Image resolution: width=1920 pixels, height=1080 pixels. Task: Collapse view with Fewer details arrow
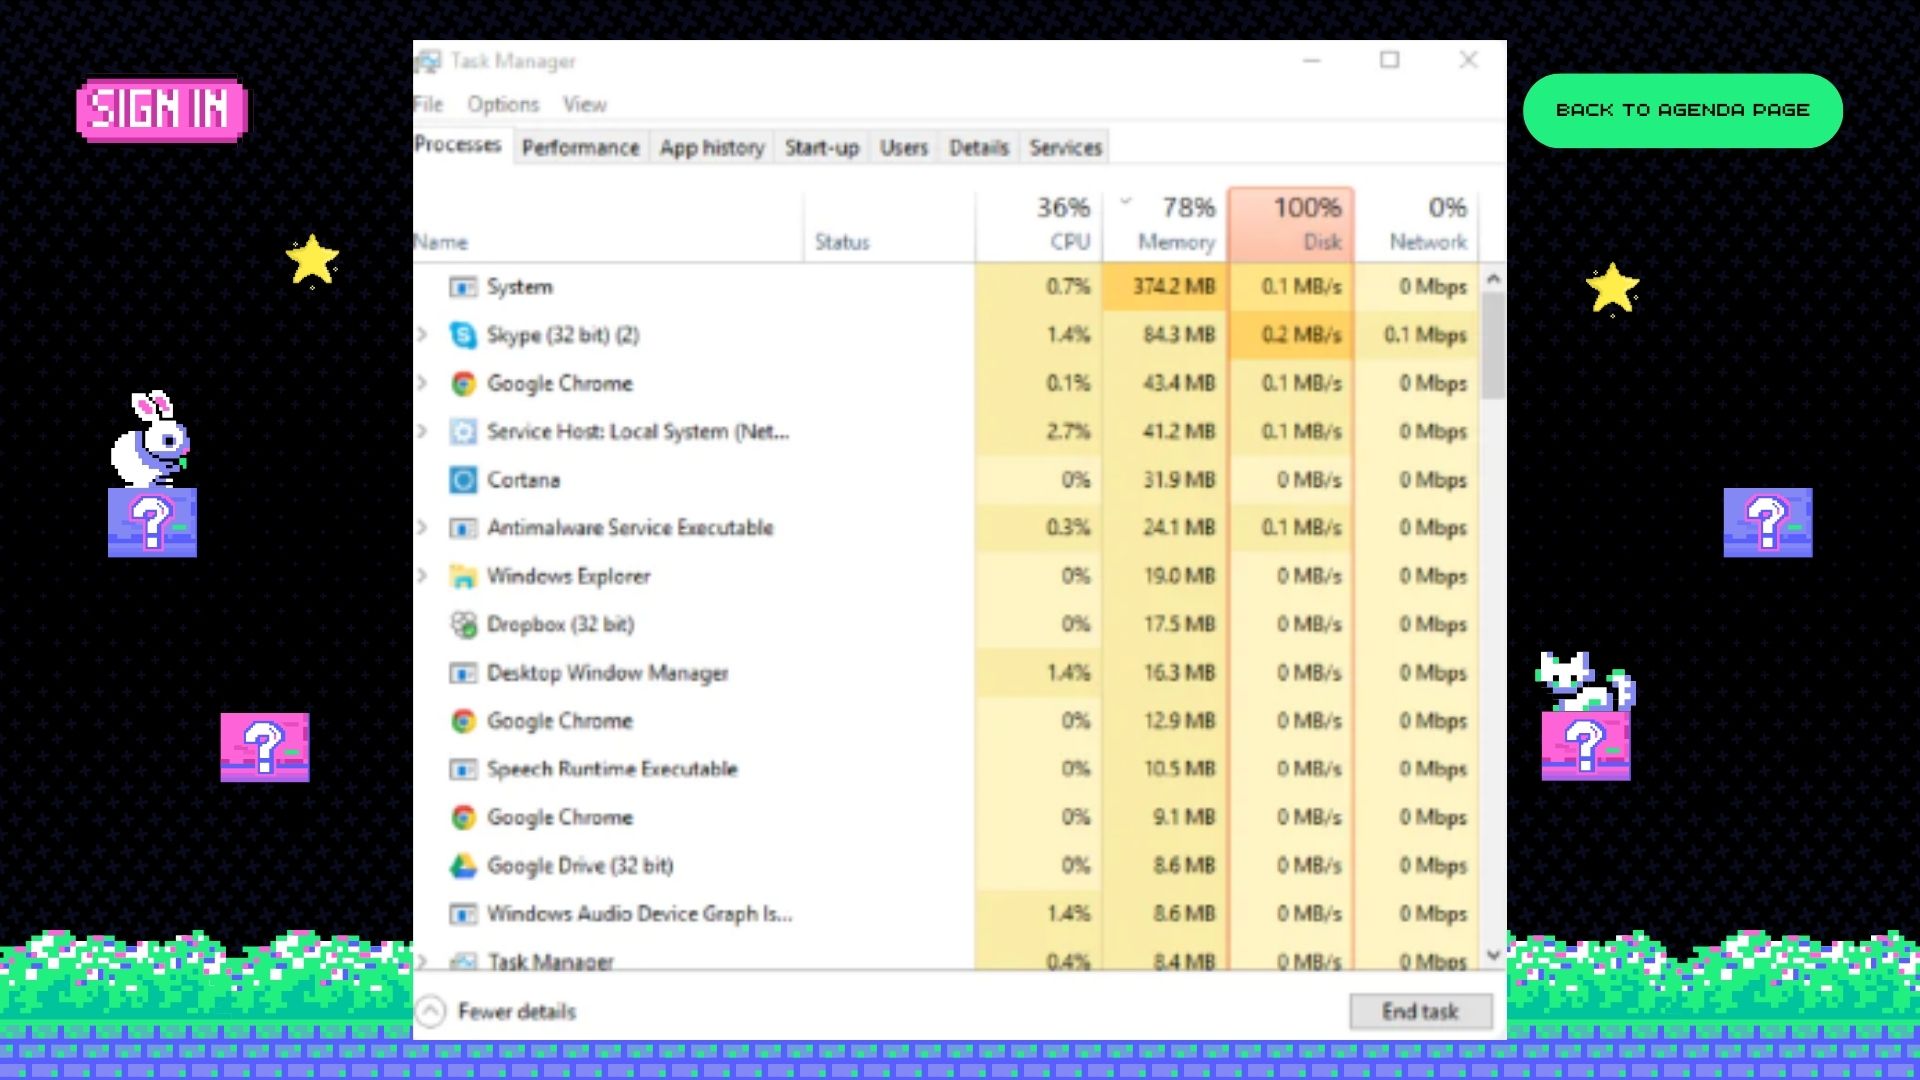[x=430, y=1011]
